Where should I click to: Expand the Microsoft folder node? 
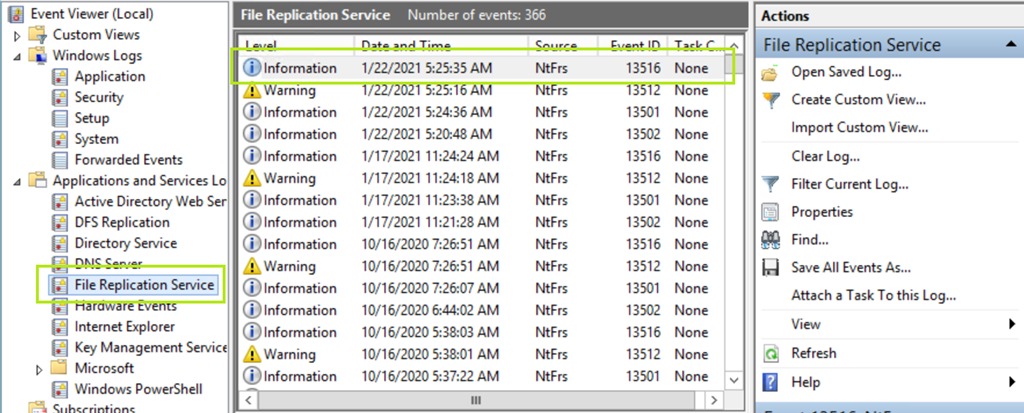[x=39, y=369]
